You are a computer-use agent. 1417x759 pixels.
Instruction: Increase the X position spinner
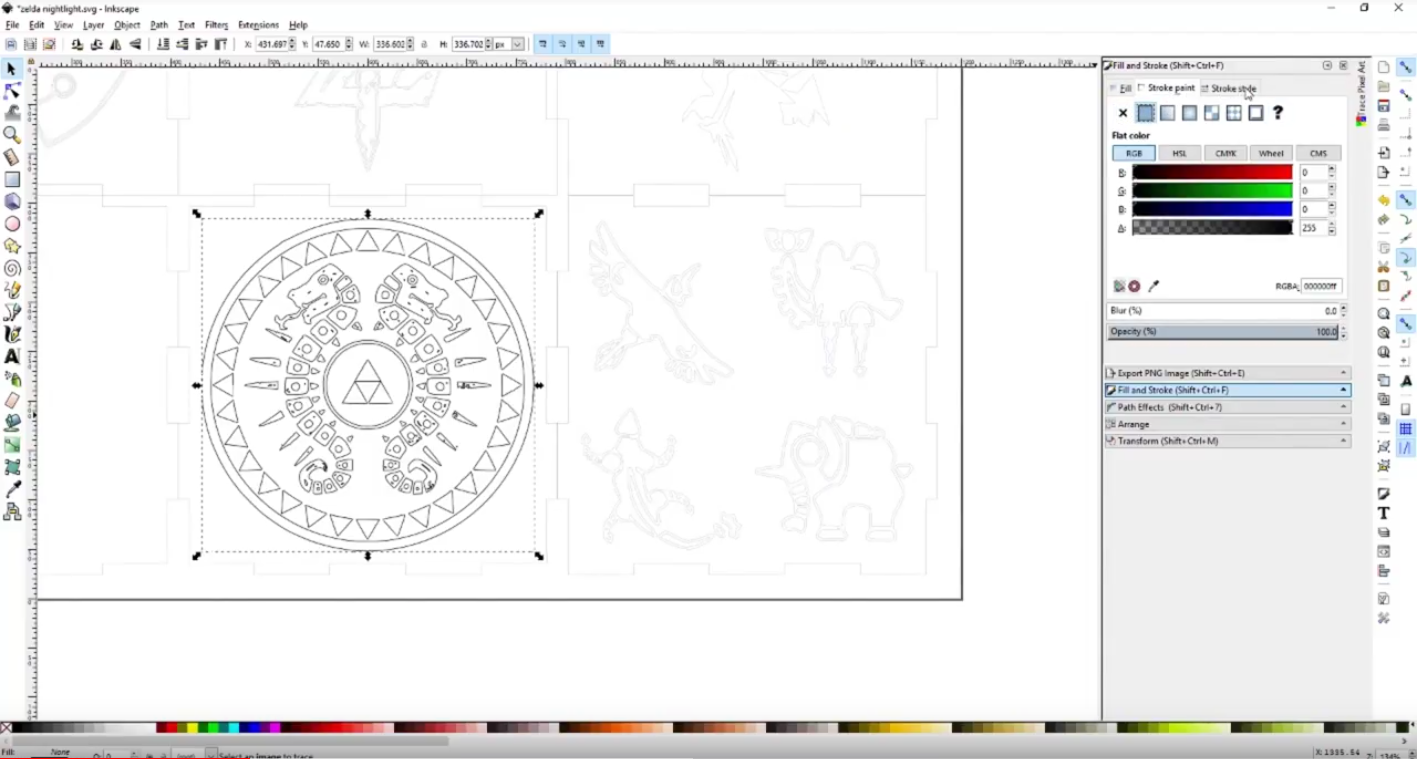pyautogui.click(x=292, y=41)
